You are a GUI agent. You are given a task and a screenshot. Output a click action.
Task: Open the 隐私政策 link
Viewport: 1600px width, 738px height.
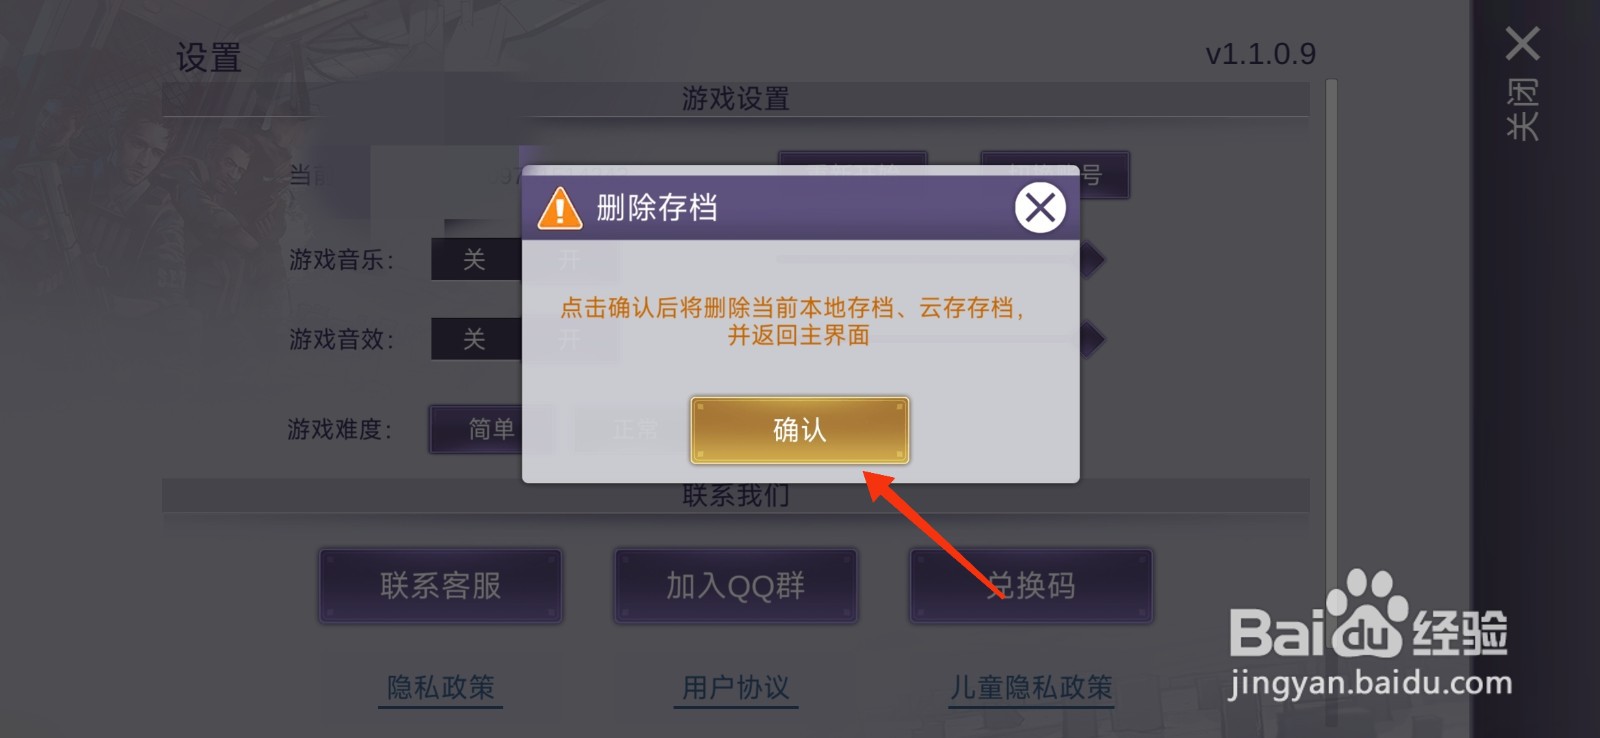pyautogui.click(x=441, y=688)
